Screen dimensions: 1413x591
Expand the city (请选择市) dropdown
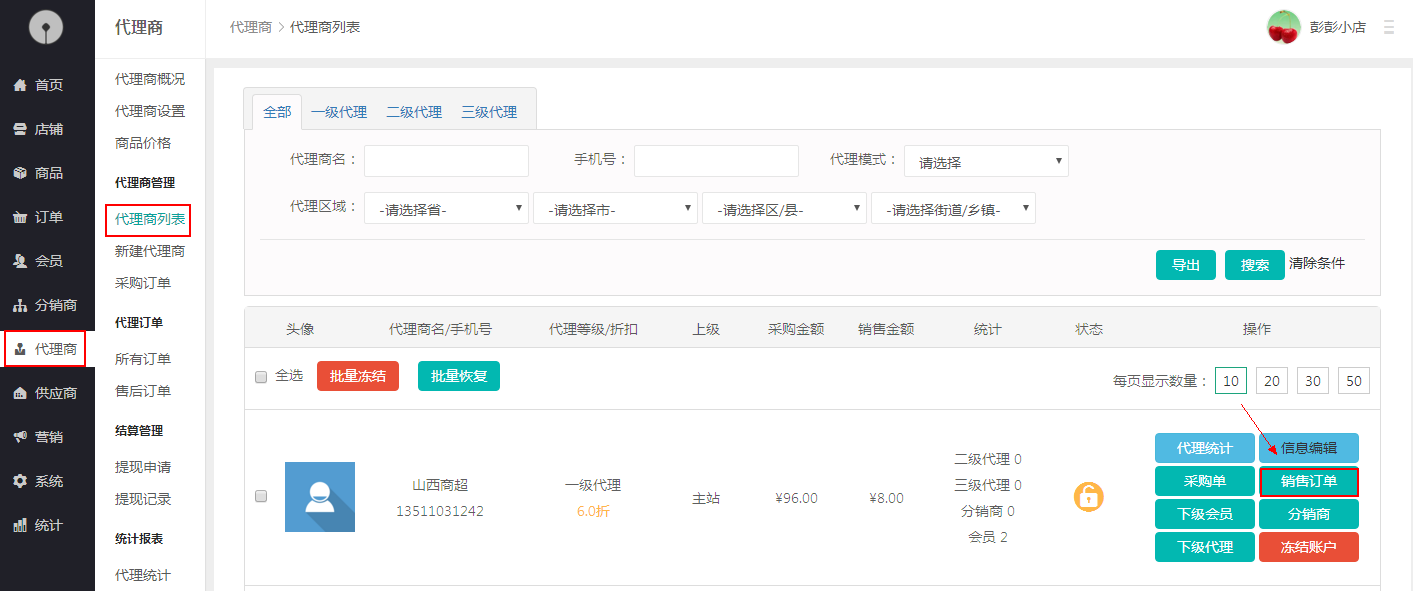615,209
